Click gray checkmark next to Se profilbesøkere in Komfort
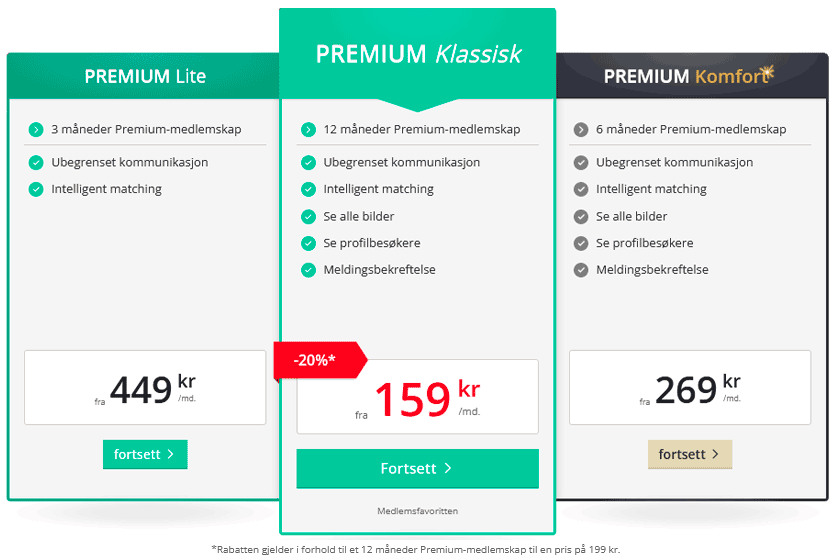 pyautogui.click(x=581, y=244)
